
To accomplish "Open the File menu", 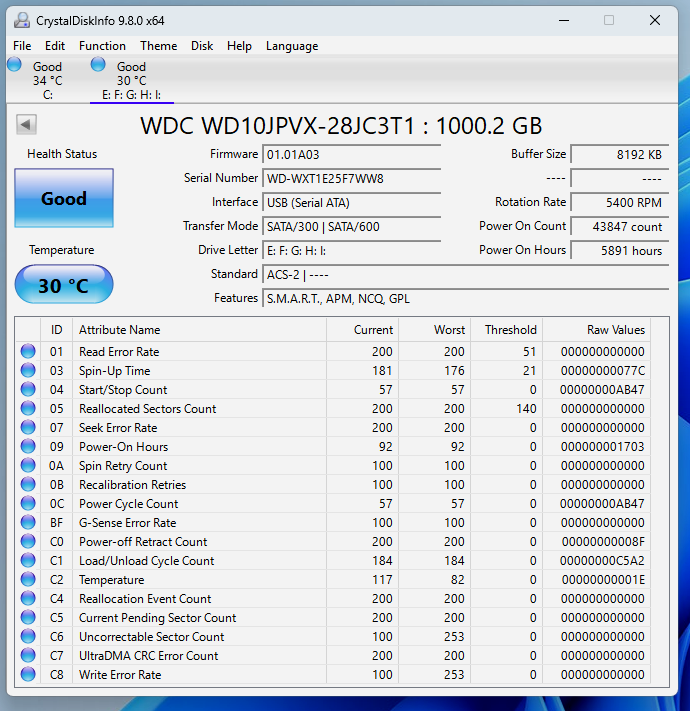I will (22, 46).
